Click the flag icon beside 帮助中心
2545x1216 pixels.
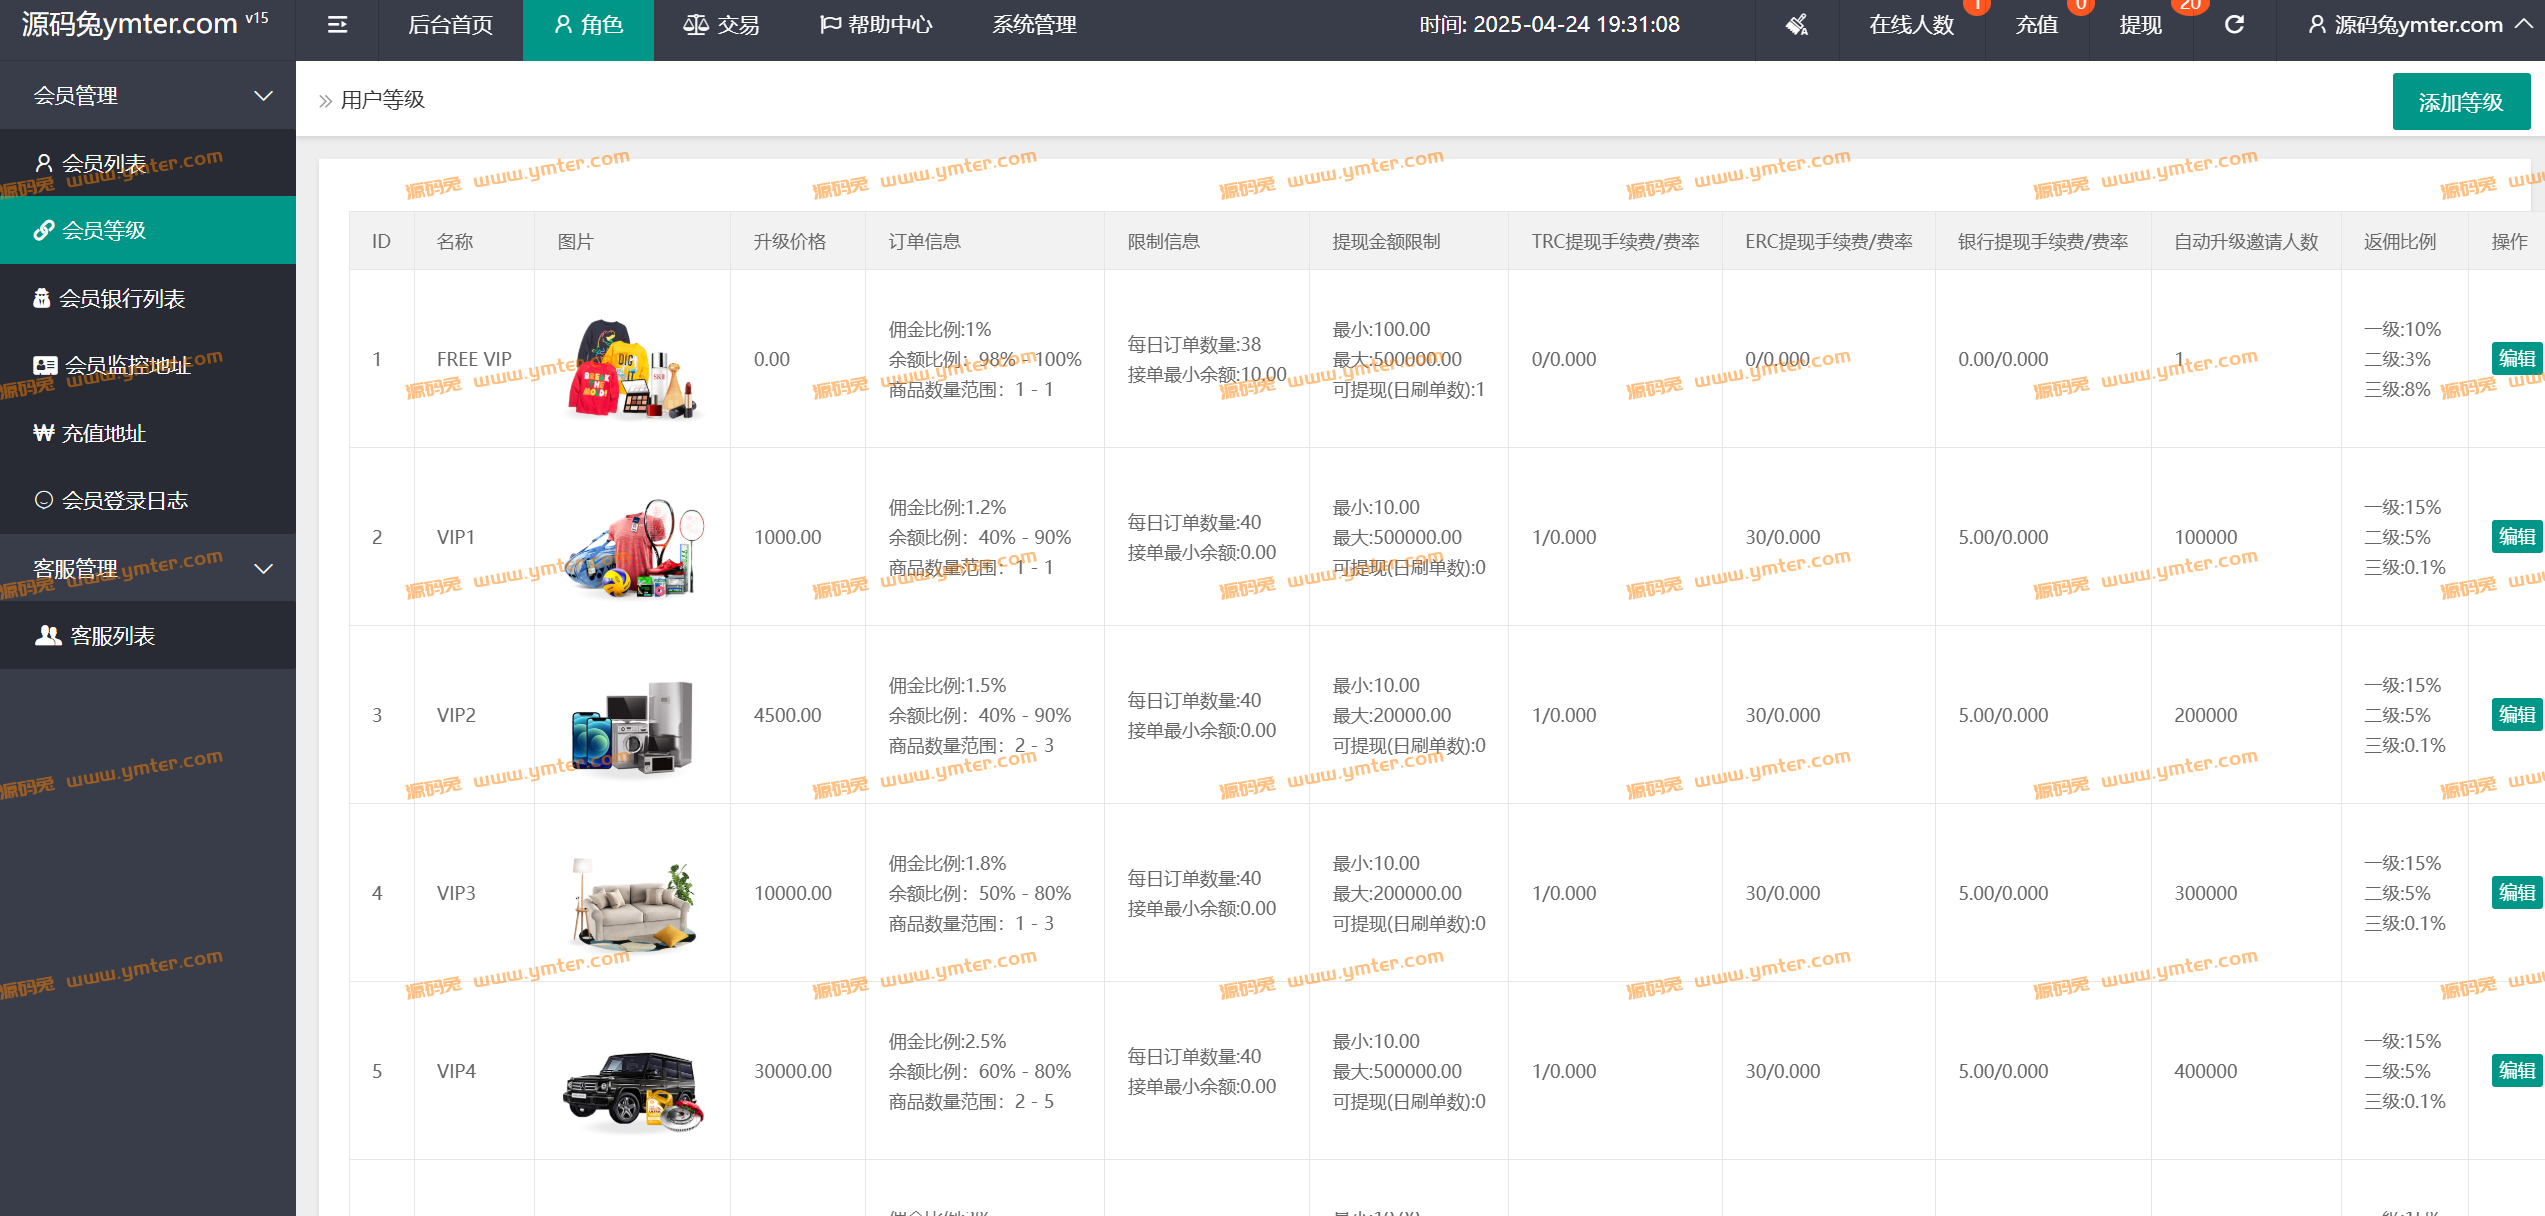(830, 25)
